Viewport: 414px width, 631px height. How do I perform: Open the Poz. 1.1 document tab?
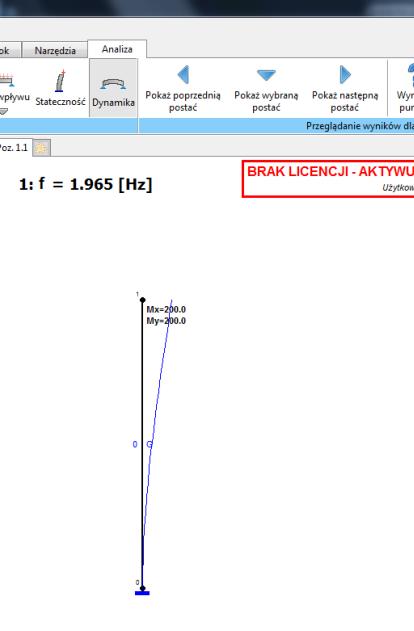tap(13, 148)
